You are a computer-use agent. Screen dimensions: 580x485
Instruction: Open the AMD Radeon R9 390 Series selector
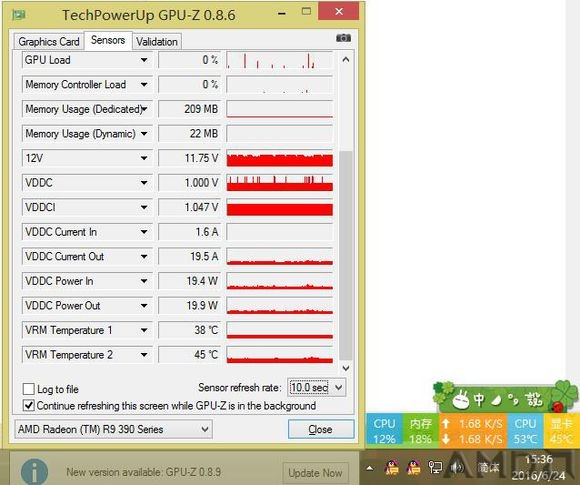[114, 429]
